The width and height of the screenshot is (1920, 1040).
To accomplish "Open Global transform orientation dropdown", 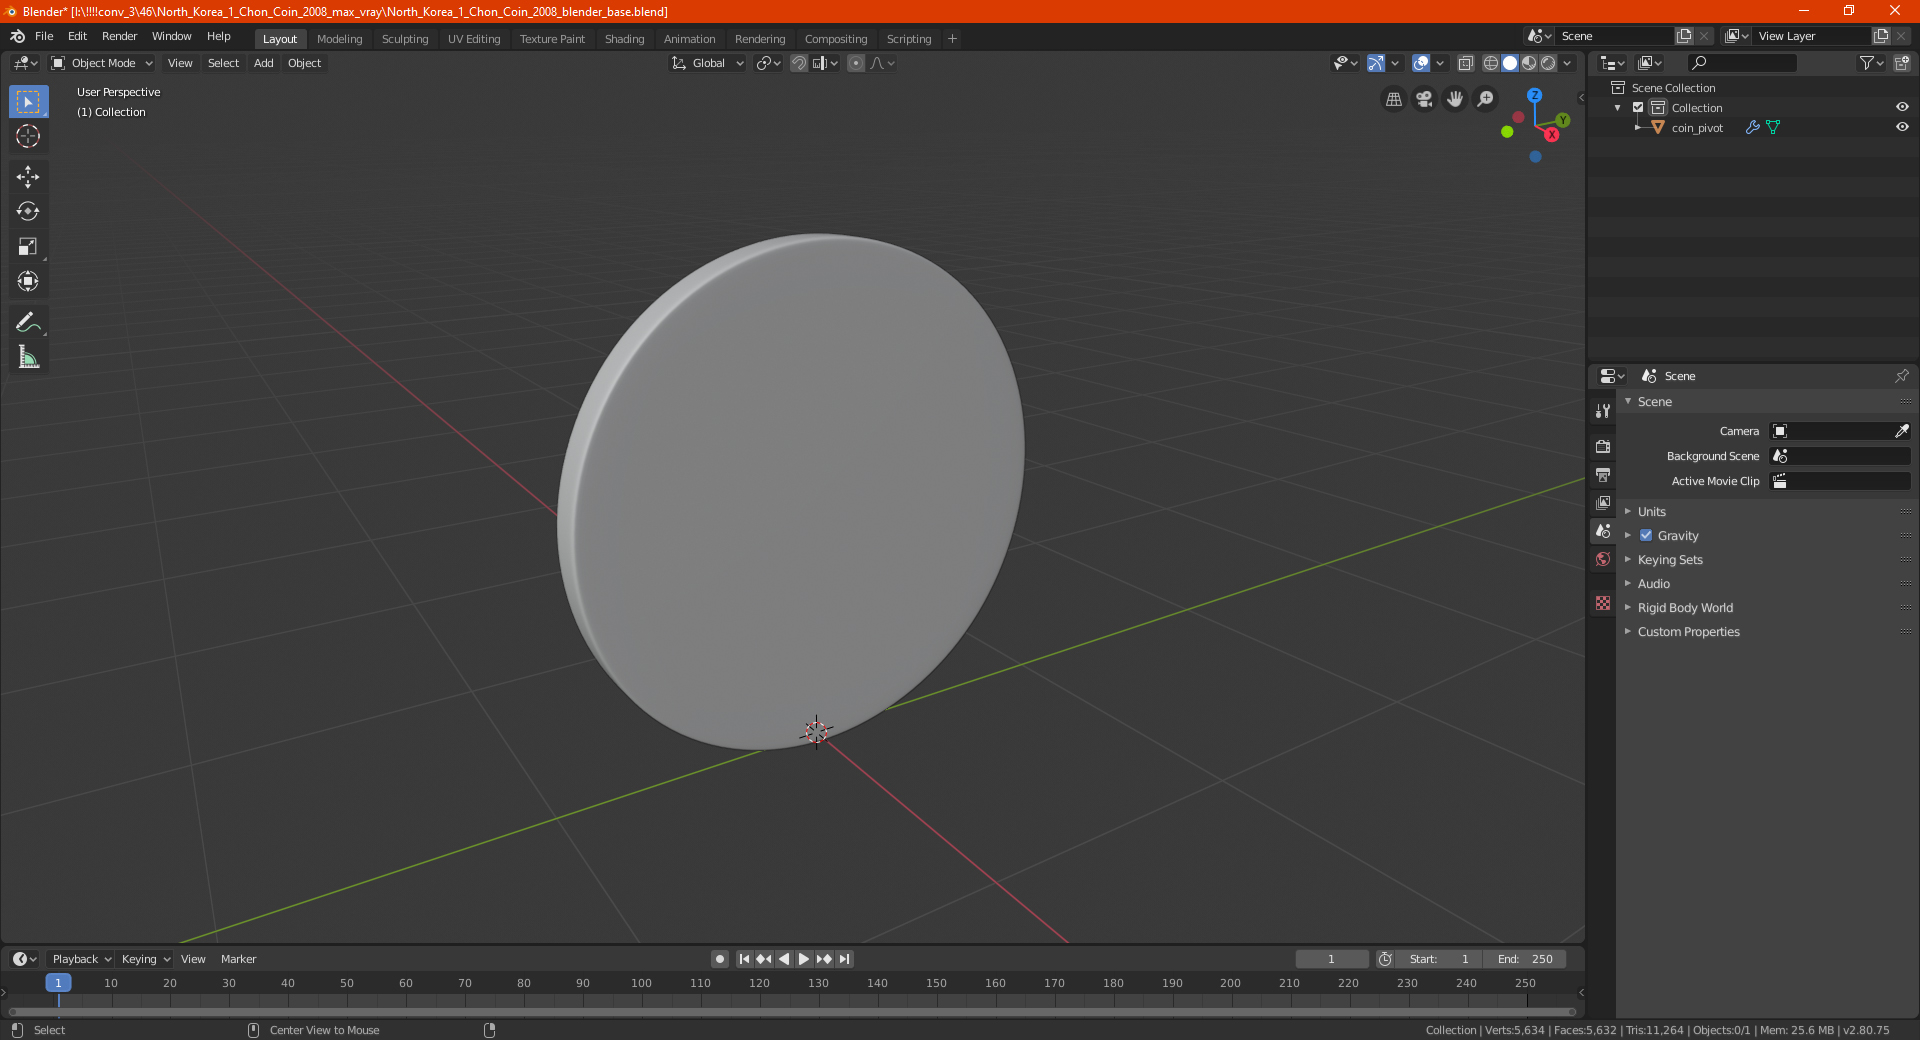I will click(x=707, y=63).
